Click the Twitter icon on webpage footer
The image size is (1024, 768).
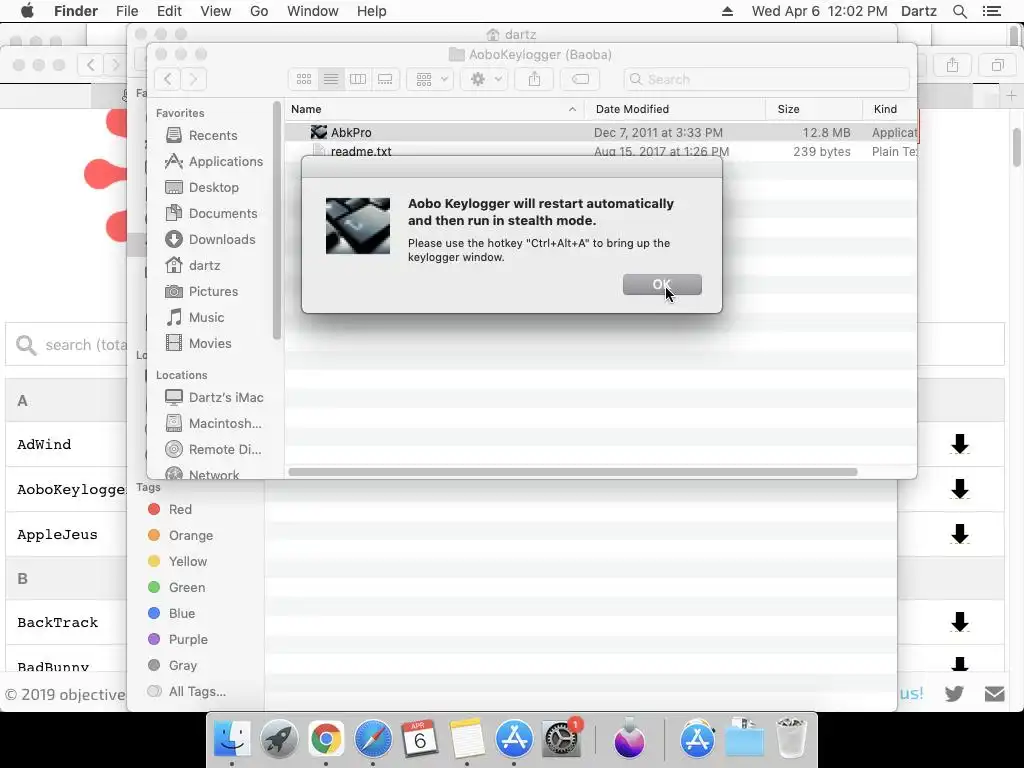954,694
